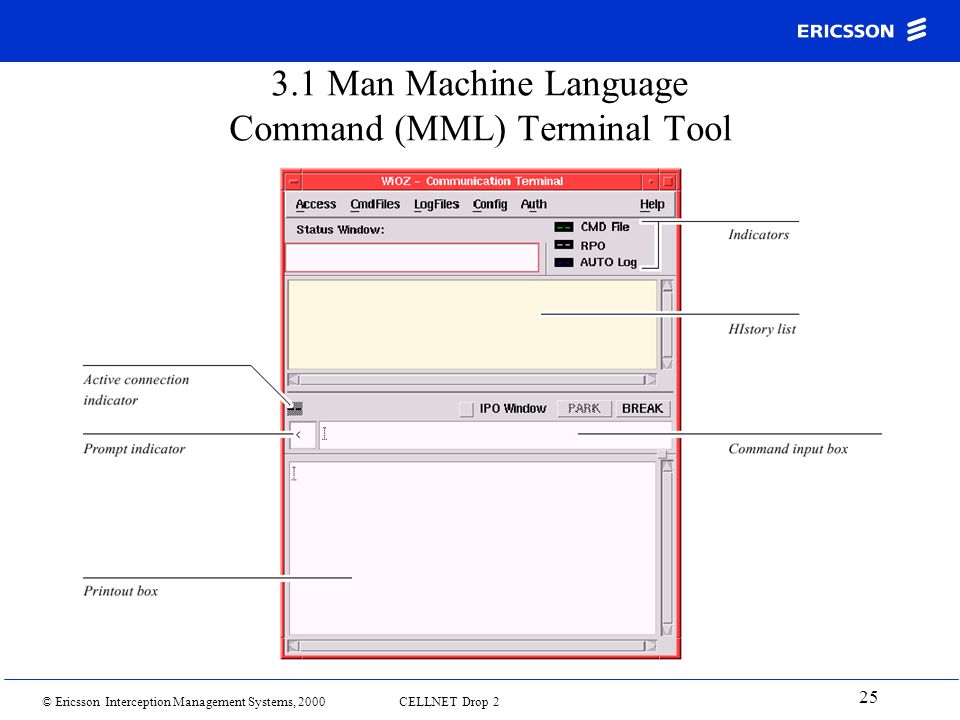Click the PARK button
Screen dimensions: 960x720
point(584,408)
